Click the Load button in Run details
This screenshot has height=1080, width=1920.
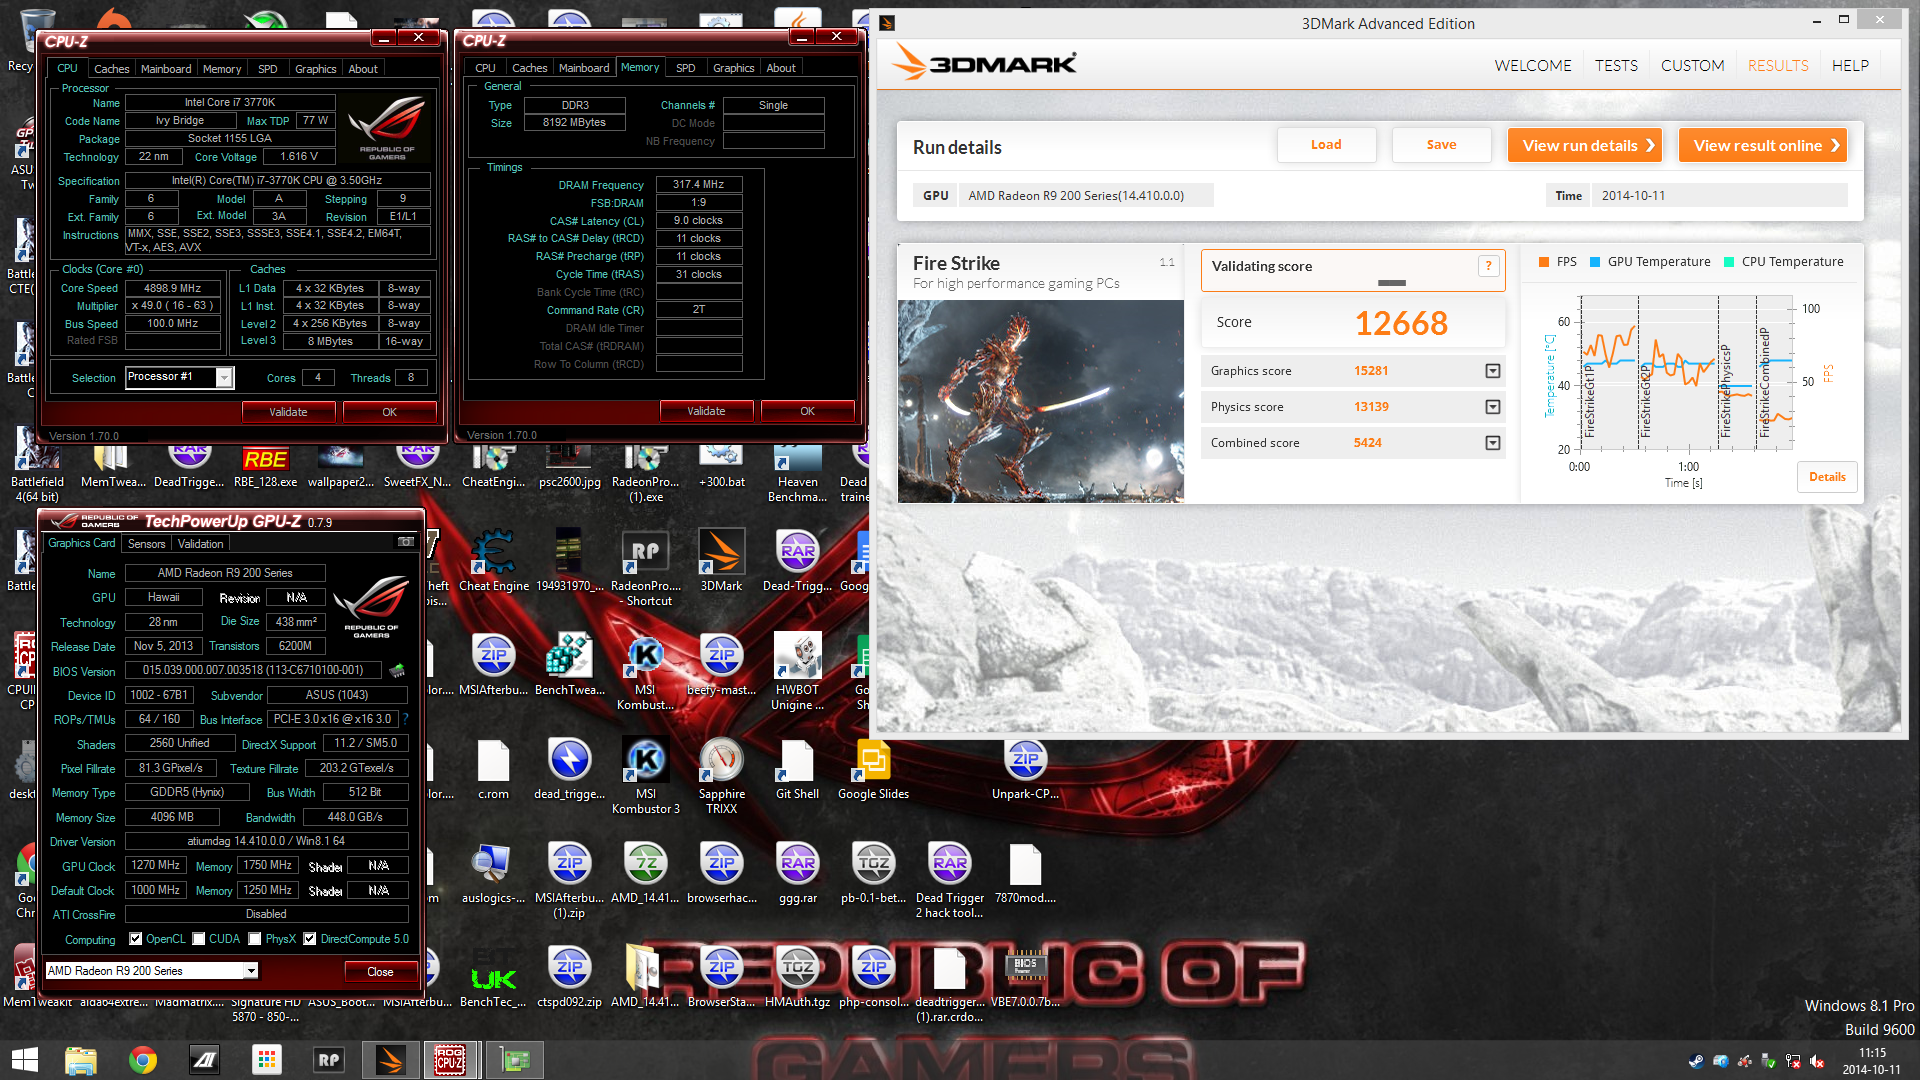point(1326,145)
